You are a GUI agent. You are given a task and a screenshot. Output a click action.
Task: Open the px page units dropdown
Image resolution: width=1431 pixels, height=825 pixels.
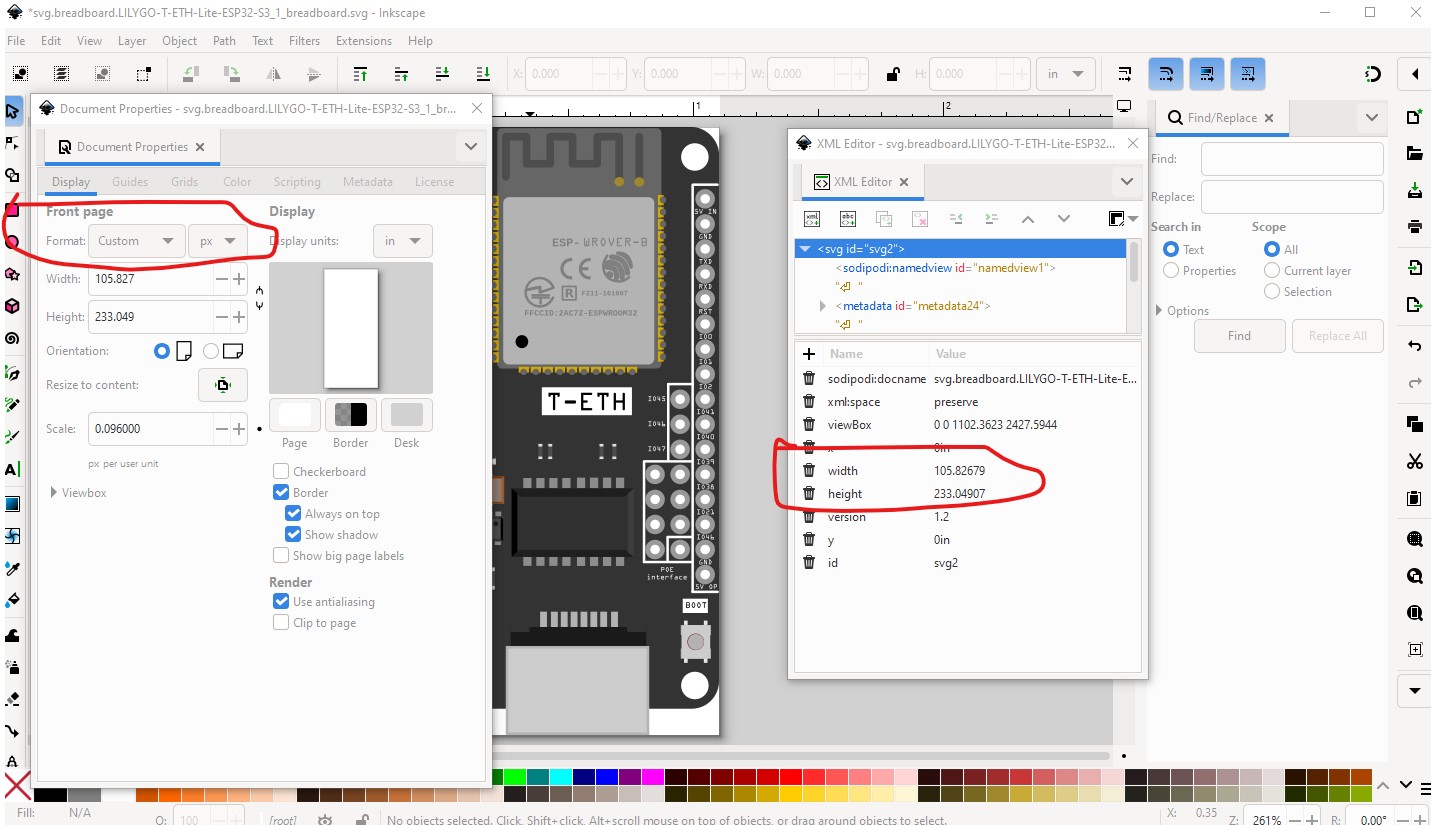point(217,241)
